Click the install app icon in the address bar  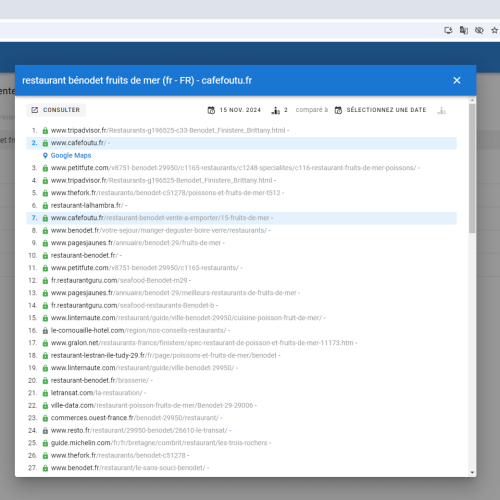[448, 30]
